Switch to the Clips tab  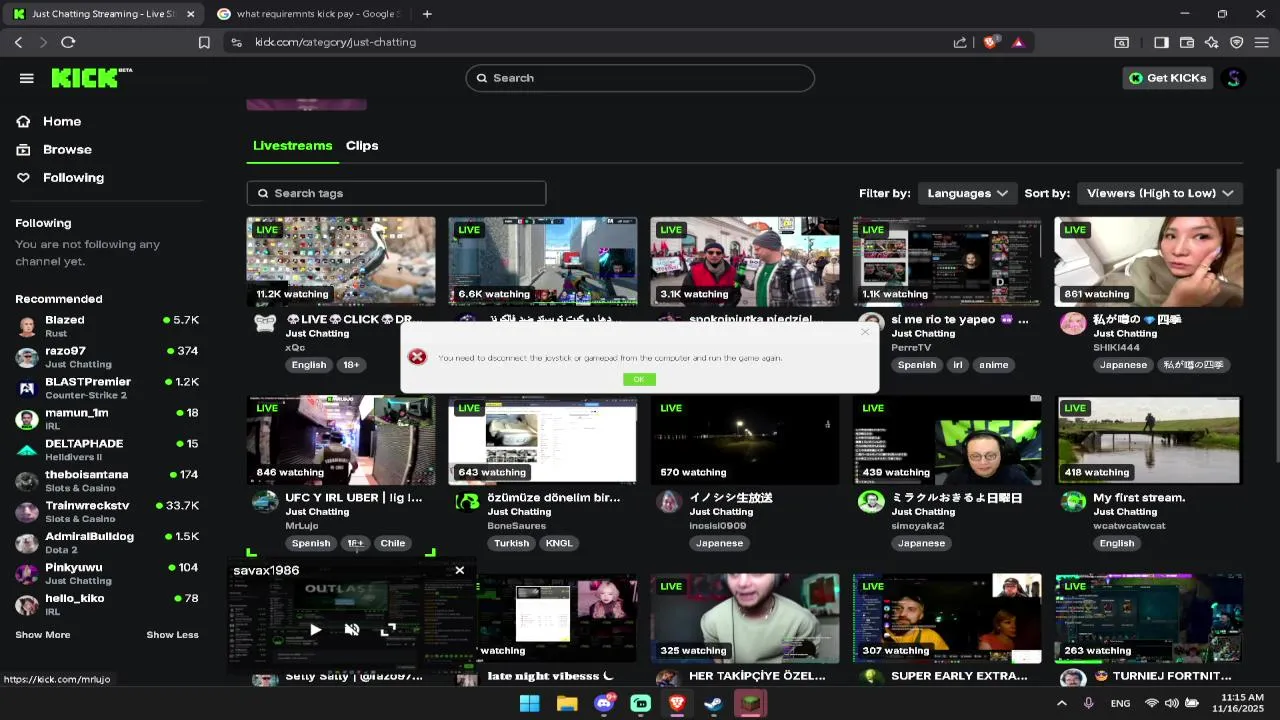362,145
